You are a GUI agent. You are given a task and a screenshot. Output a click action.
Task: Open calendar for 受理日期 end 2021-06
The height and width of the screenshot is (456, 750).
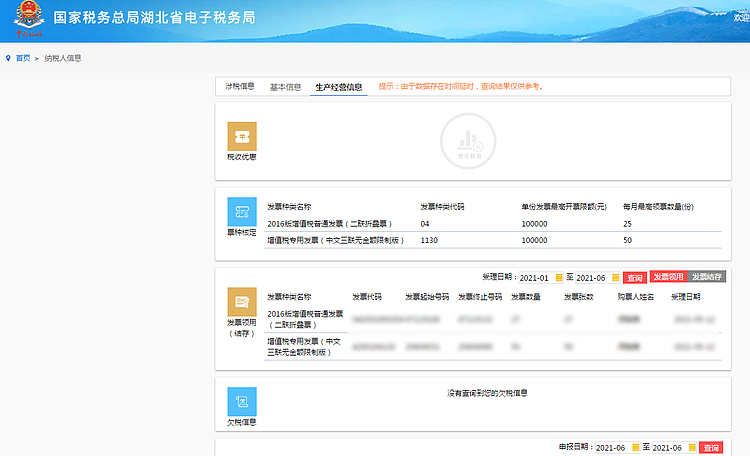pos(616,278)
